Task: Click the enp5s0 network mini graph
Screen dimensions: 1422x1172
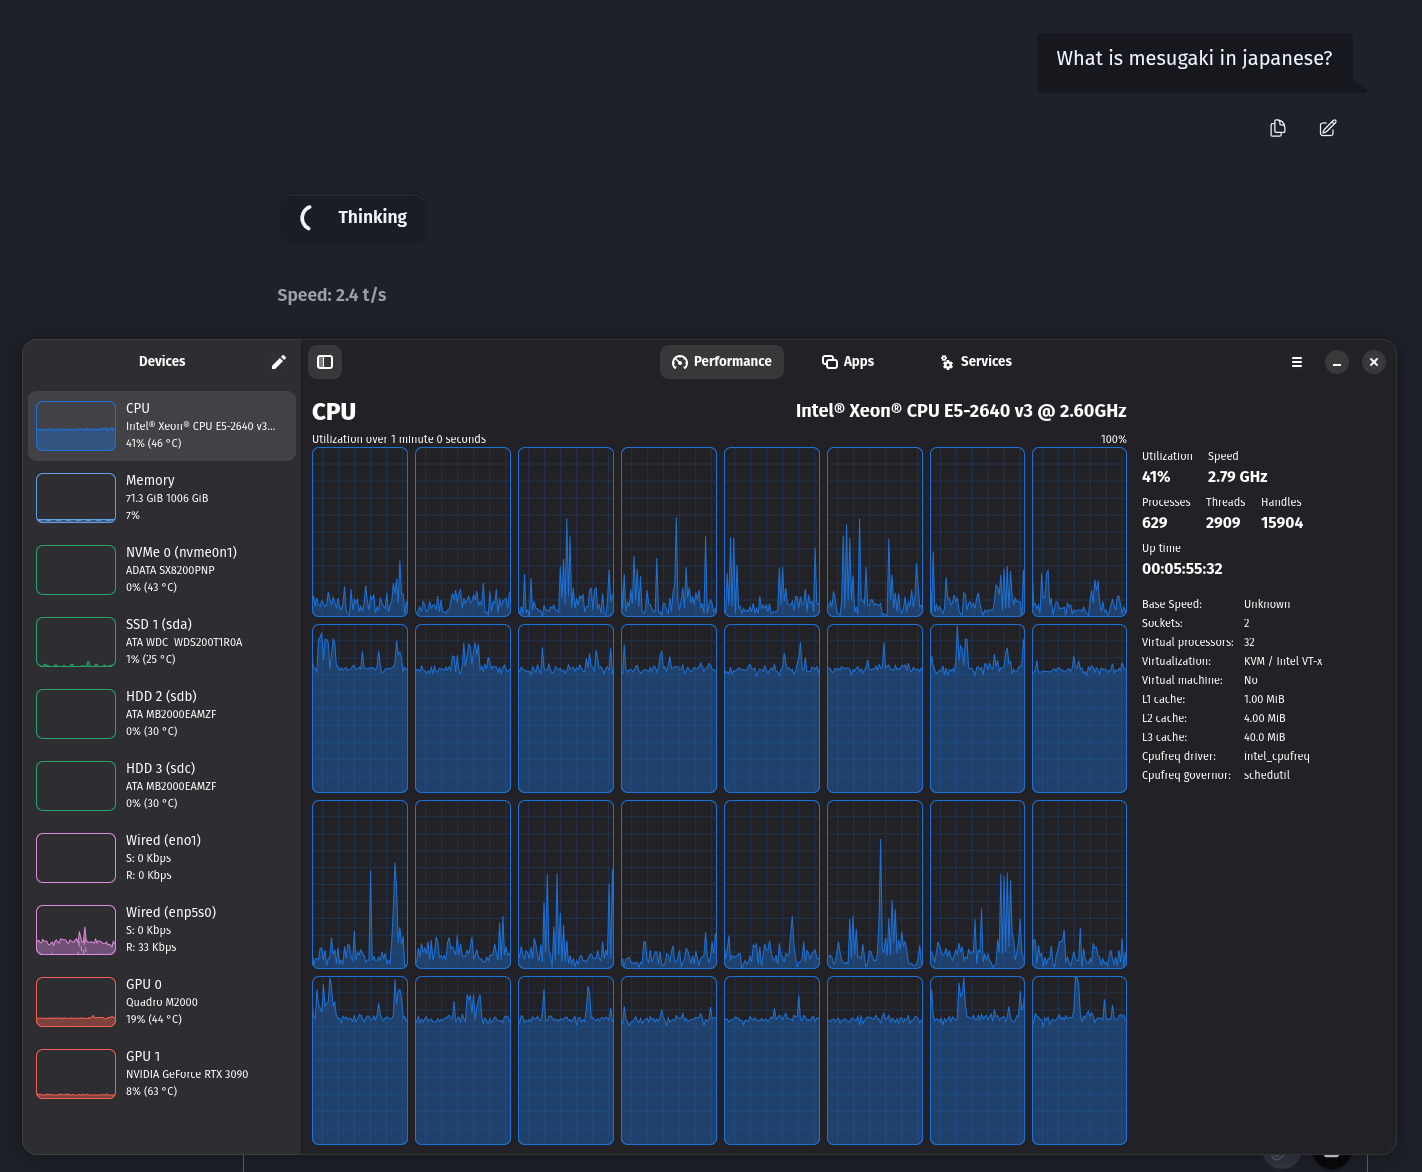Action: point(76,930)
